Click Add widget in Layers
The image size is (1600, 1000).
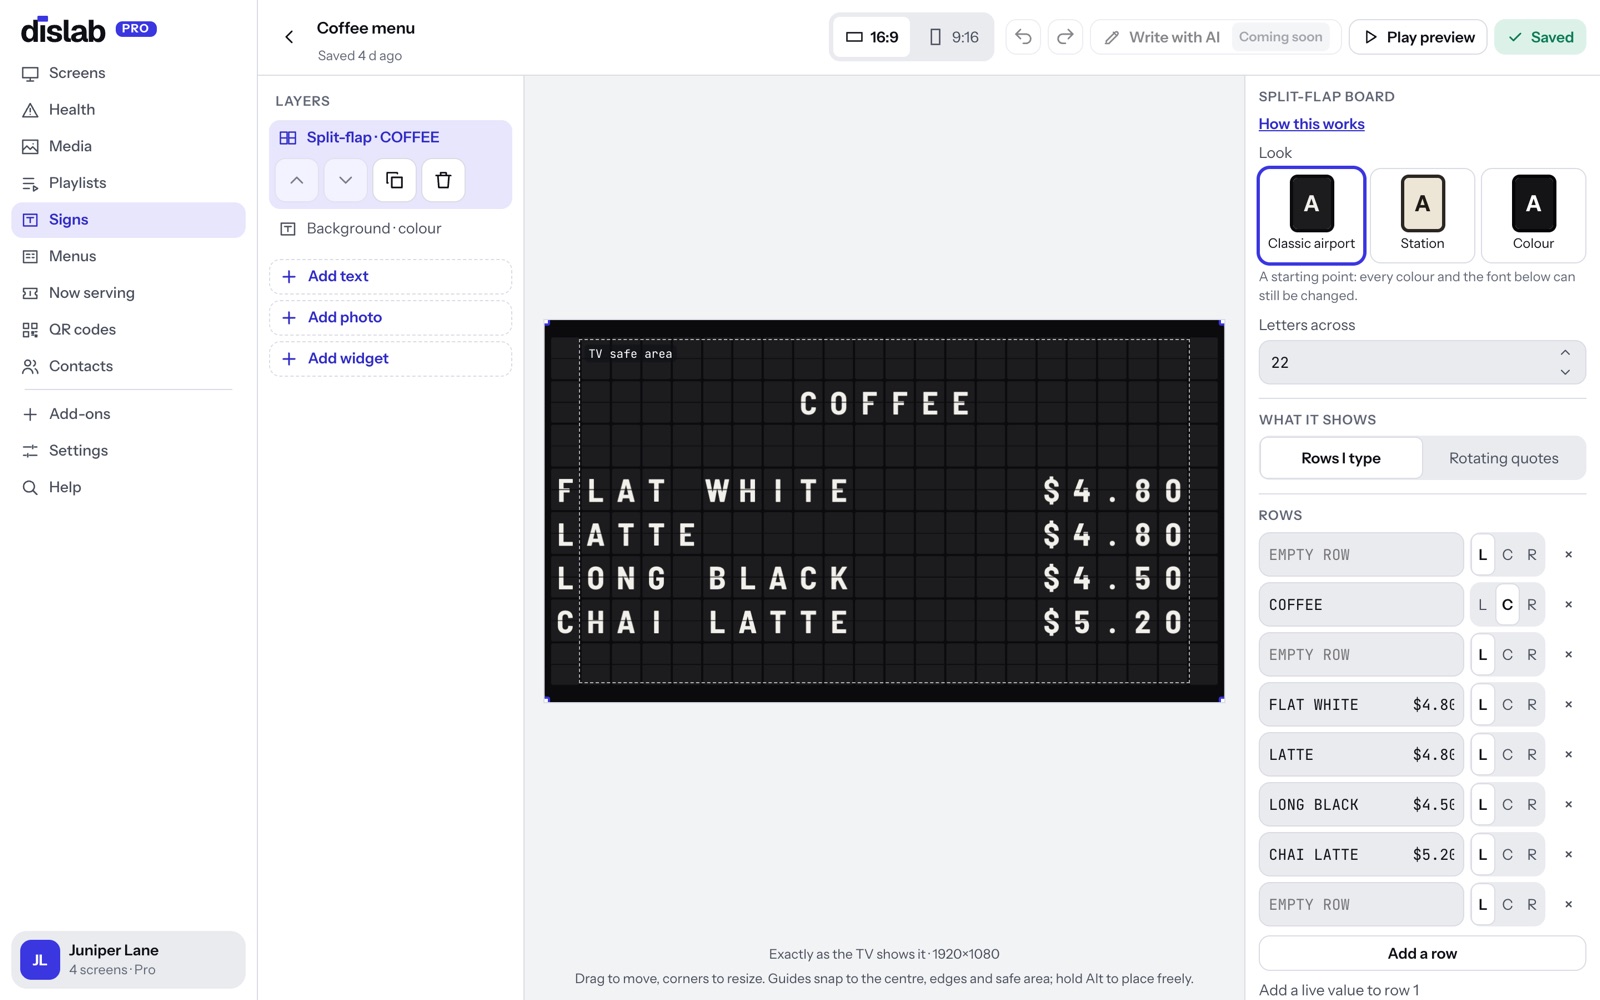point(390,359)
